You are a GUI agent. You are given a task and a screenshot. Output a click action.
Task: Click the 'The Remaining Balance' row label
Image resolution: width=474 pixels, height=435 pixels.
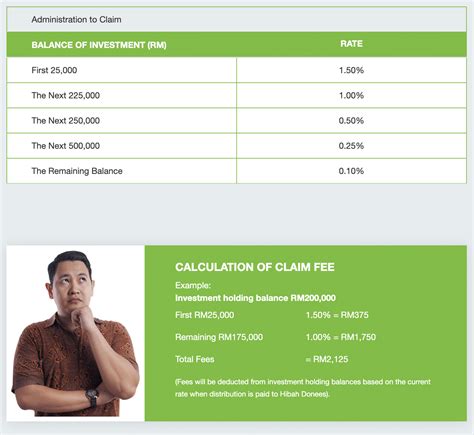[x=77, y=171]
